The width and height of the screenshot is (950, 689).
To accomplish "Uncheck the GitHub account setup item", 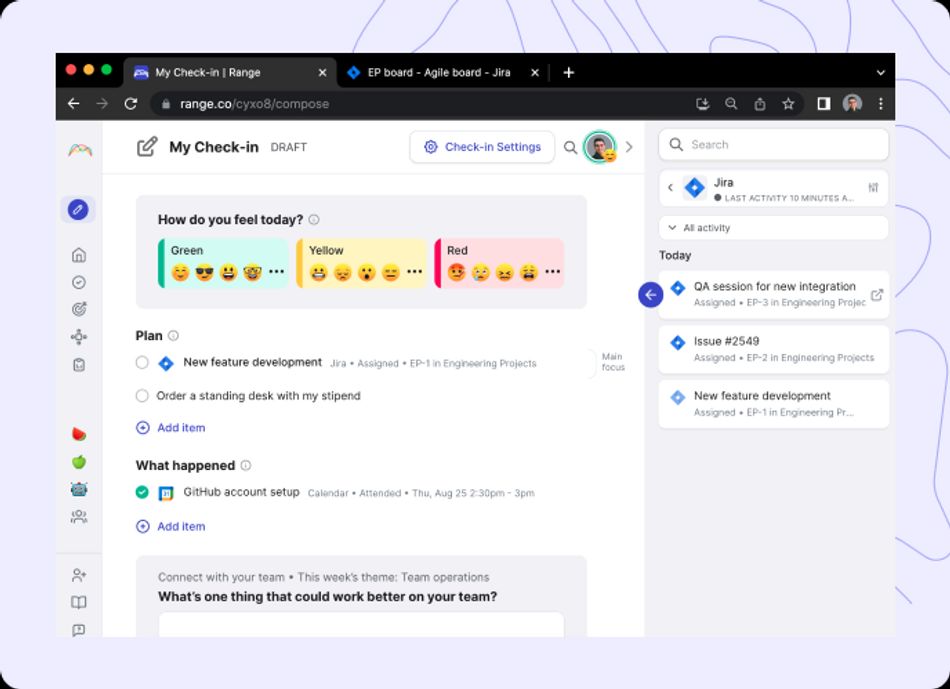I will pos(142,492).
